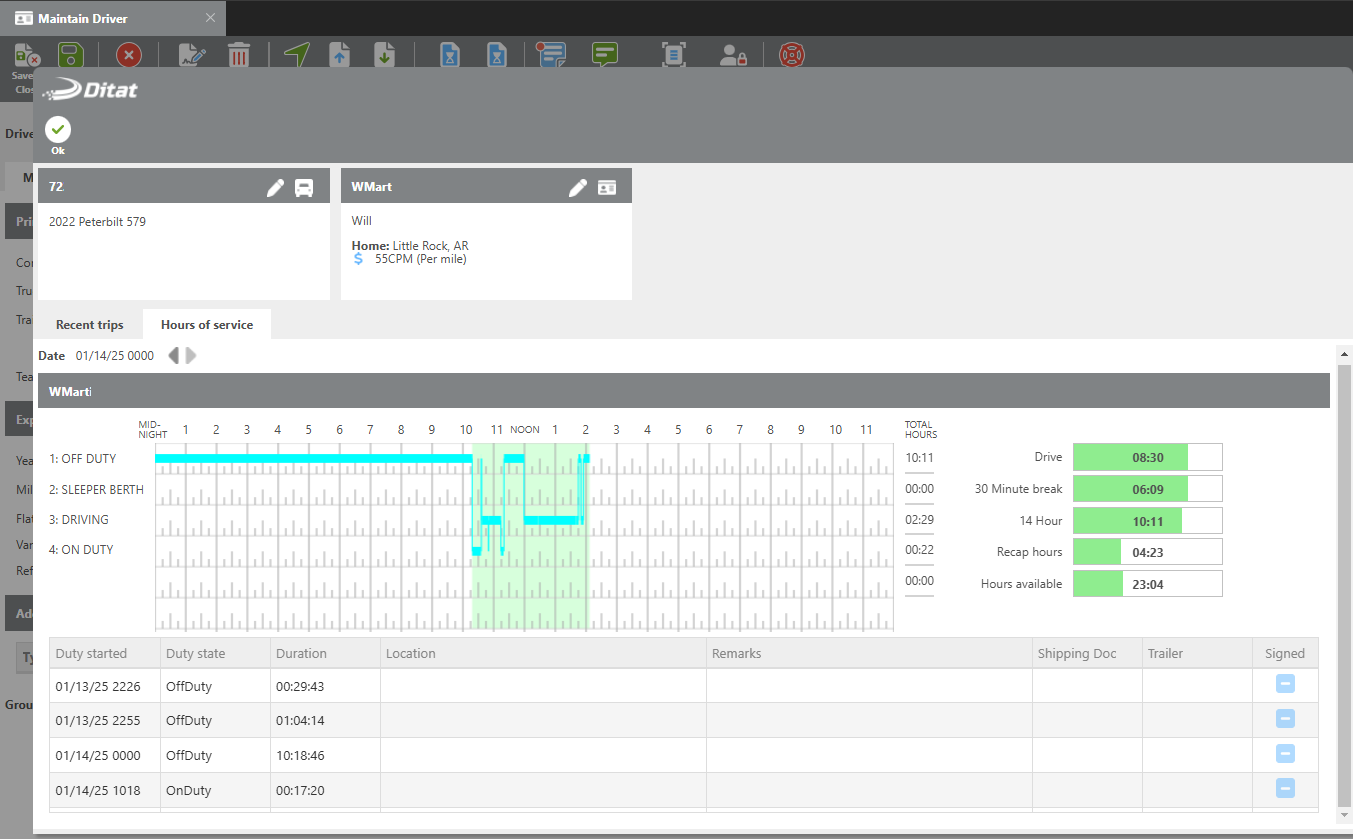This screenshot has width=1353, height=839.
Task: Sort by the Duration column header
Action: pos(302,654)
